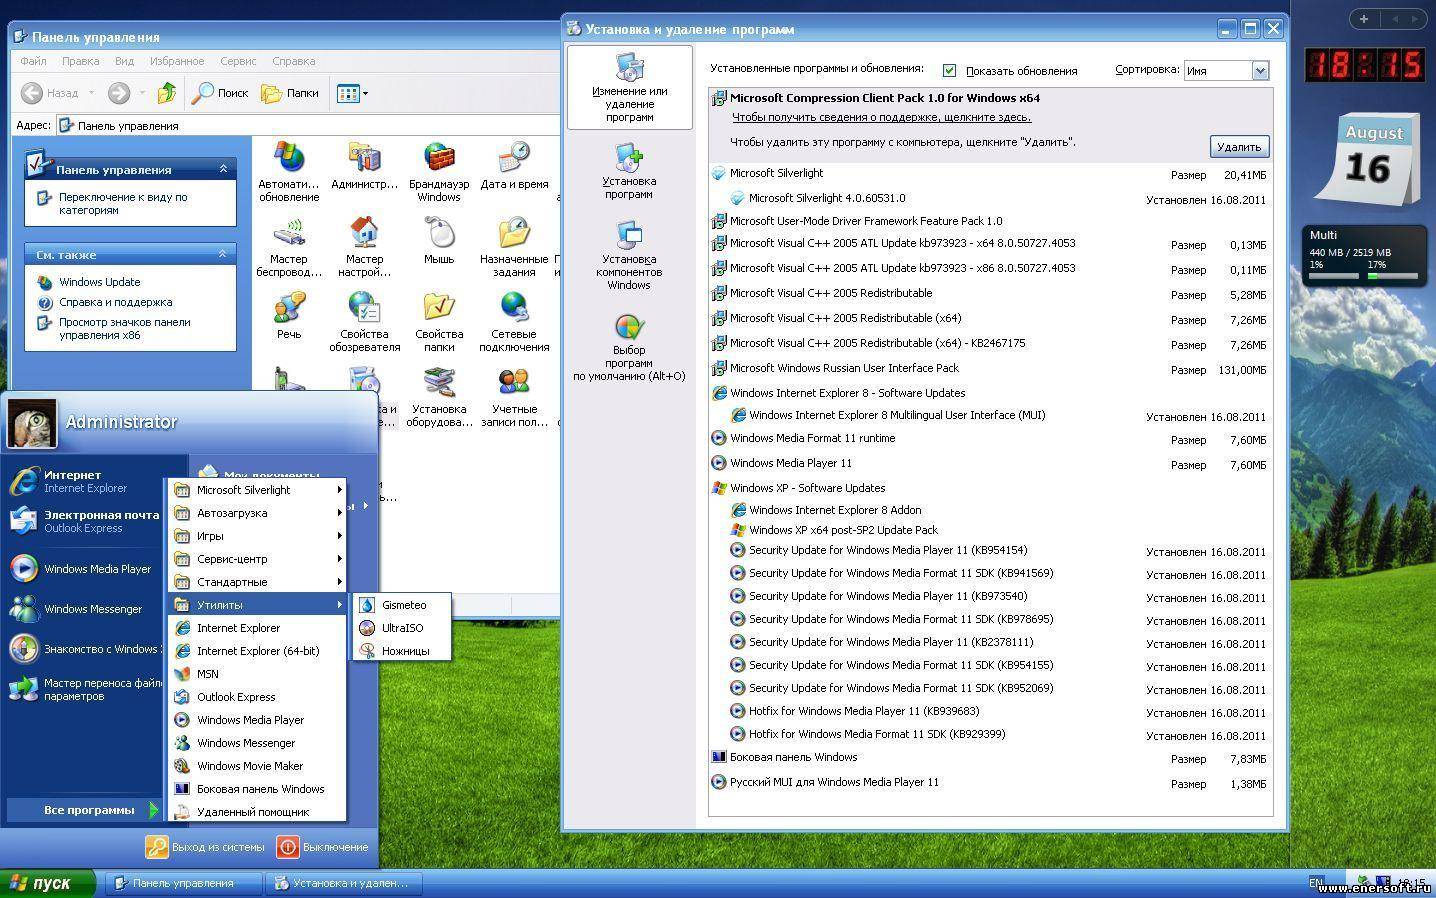Open Мастер беспроводной сети icon

point(289,246)
